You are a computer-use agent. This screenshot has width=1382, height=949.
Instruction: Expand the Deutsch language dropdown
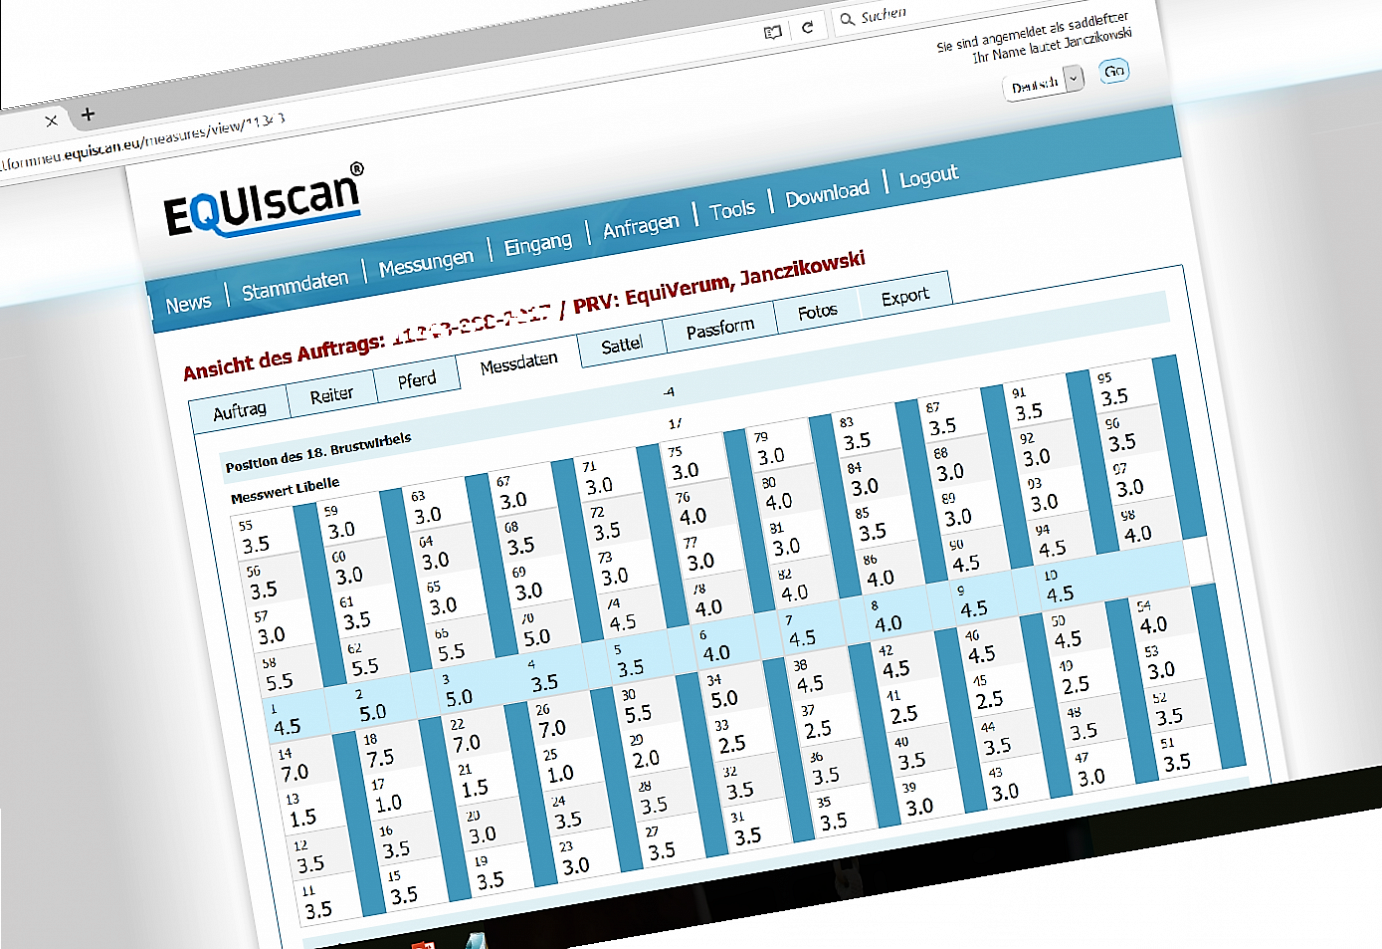(1073, 79)
